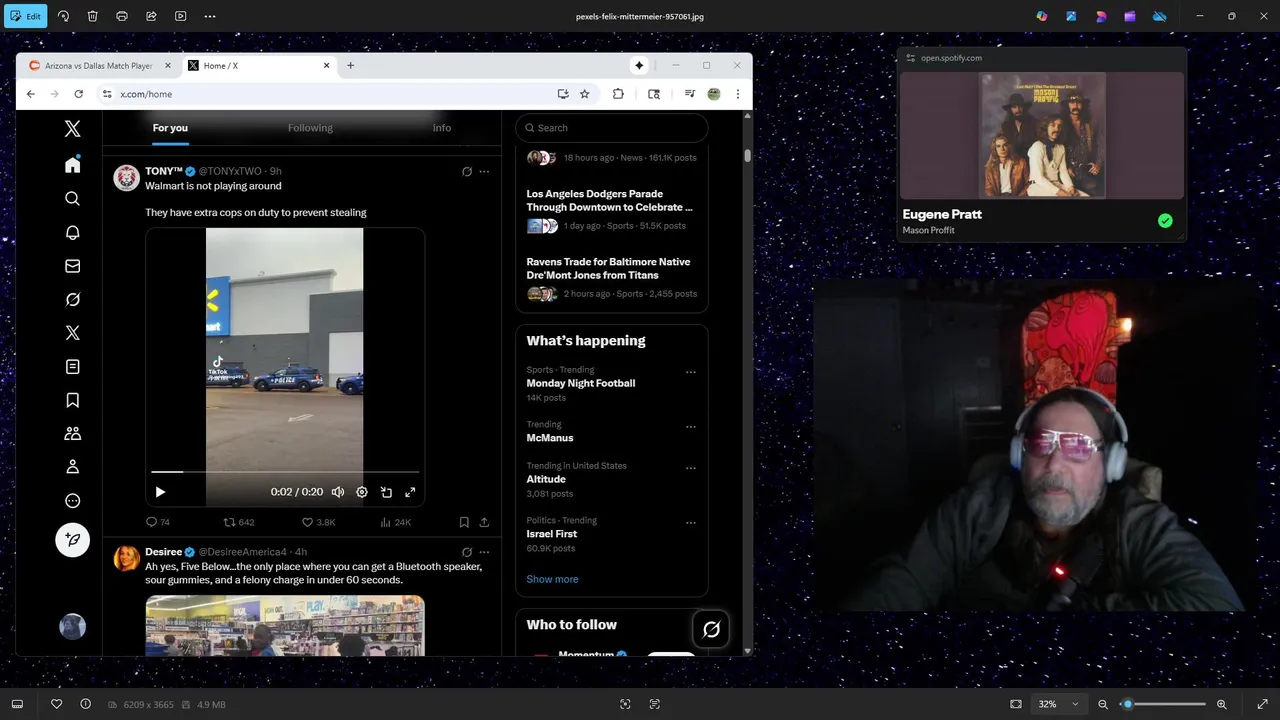Rotate the image with the rotate icon
The width and height of the screenshot is (1280, 720).
[x=64, y=16]
